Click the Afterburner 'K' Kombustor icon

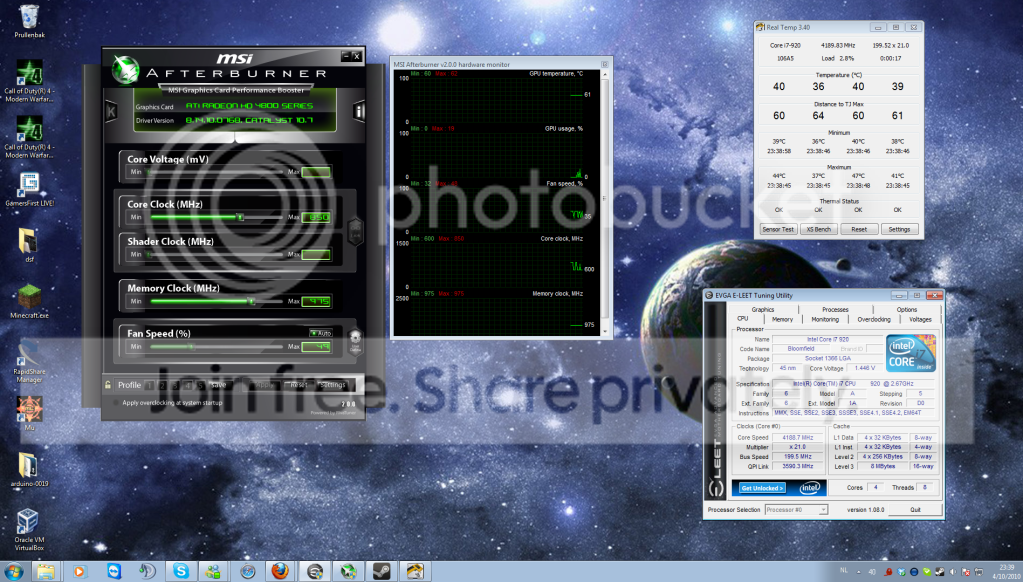tap(111, 111)
